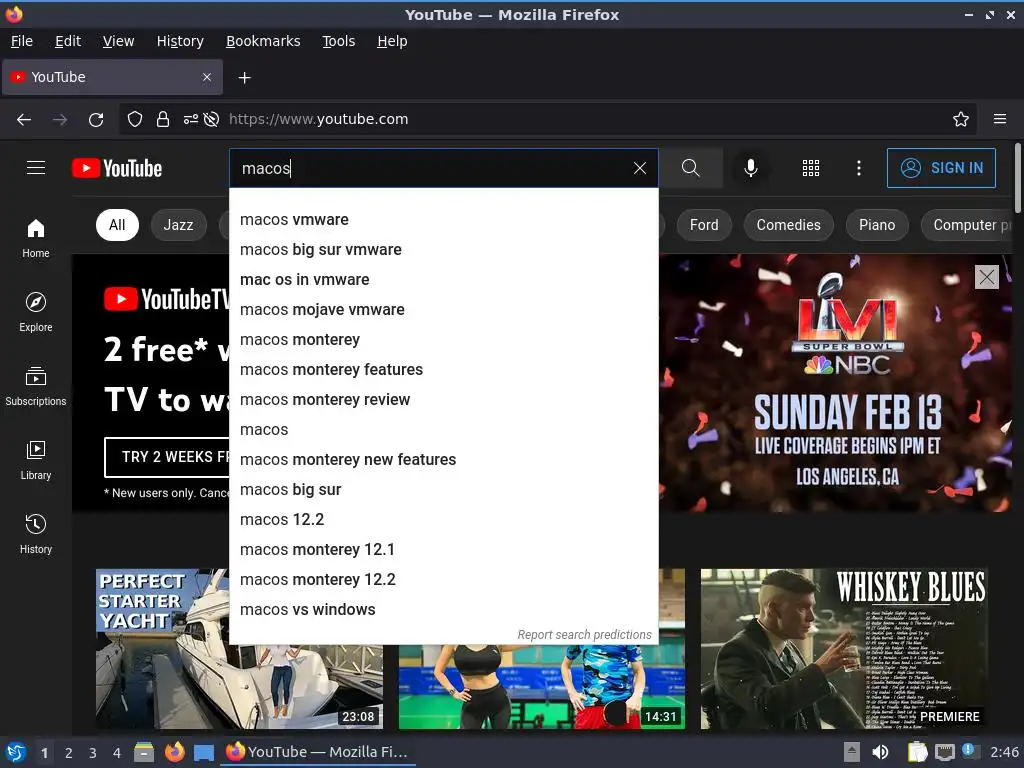Open the Firefox History menu
The image size is (1024, 768).
coord(180,41)
